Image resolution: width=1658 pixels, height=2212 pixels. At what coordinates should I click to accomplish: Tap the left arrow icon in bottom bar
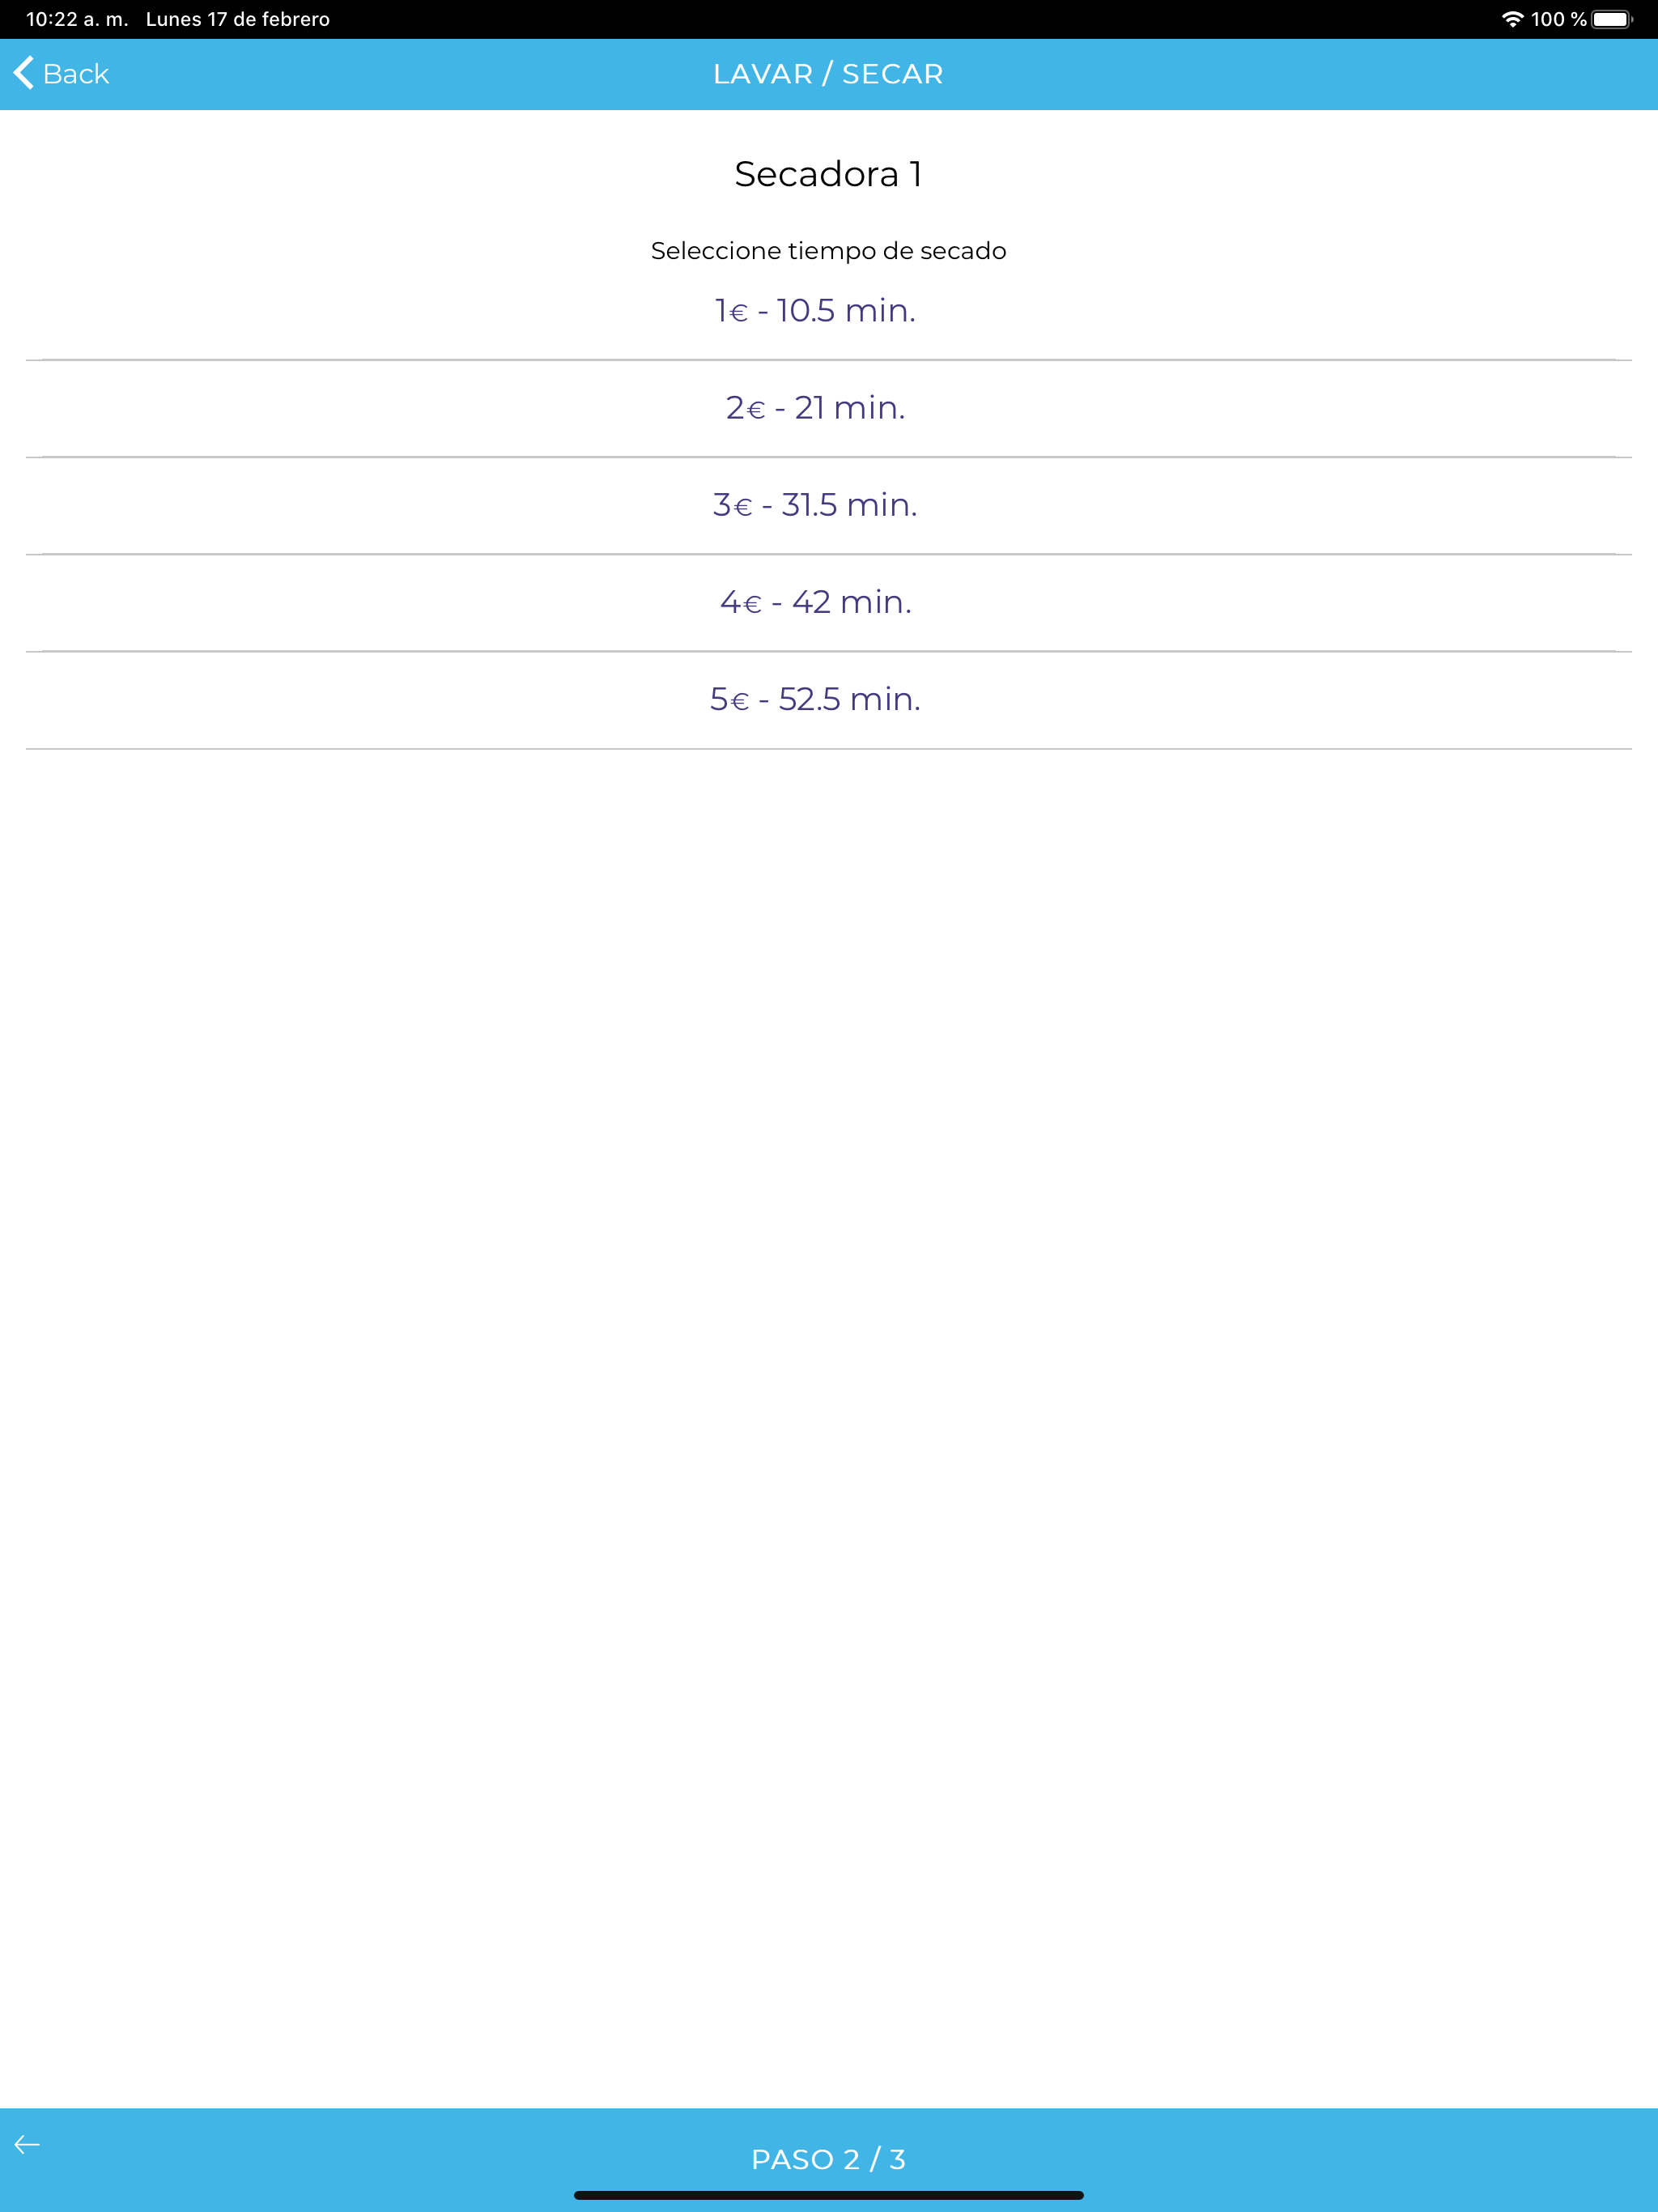point(27,2144)
